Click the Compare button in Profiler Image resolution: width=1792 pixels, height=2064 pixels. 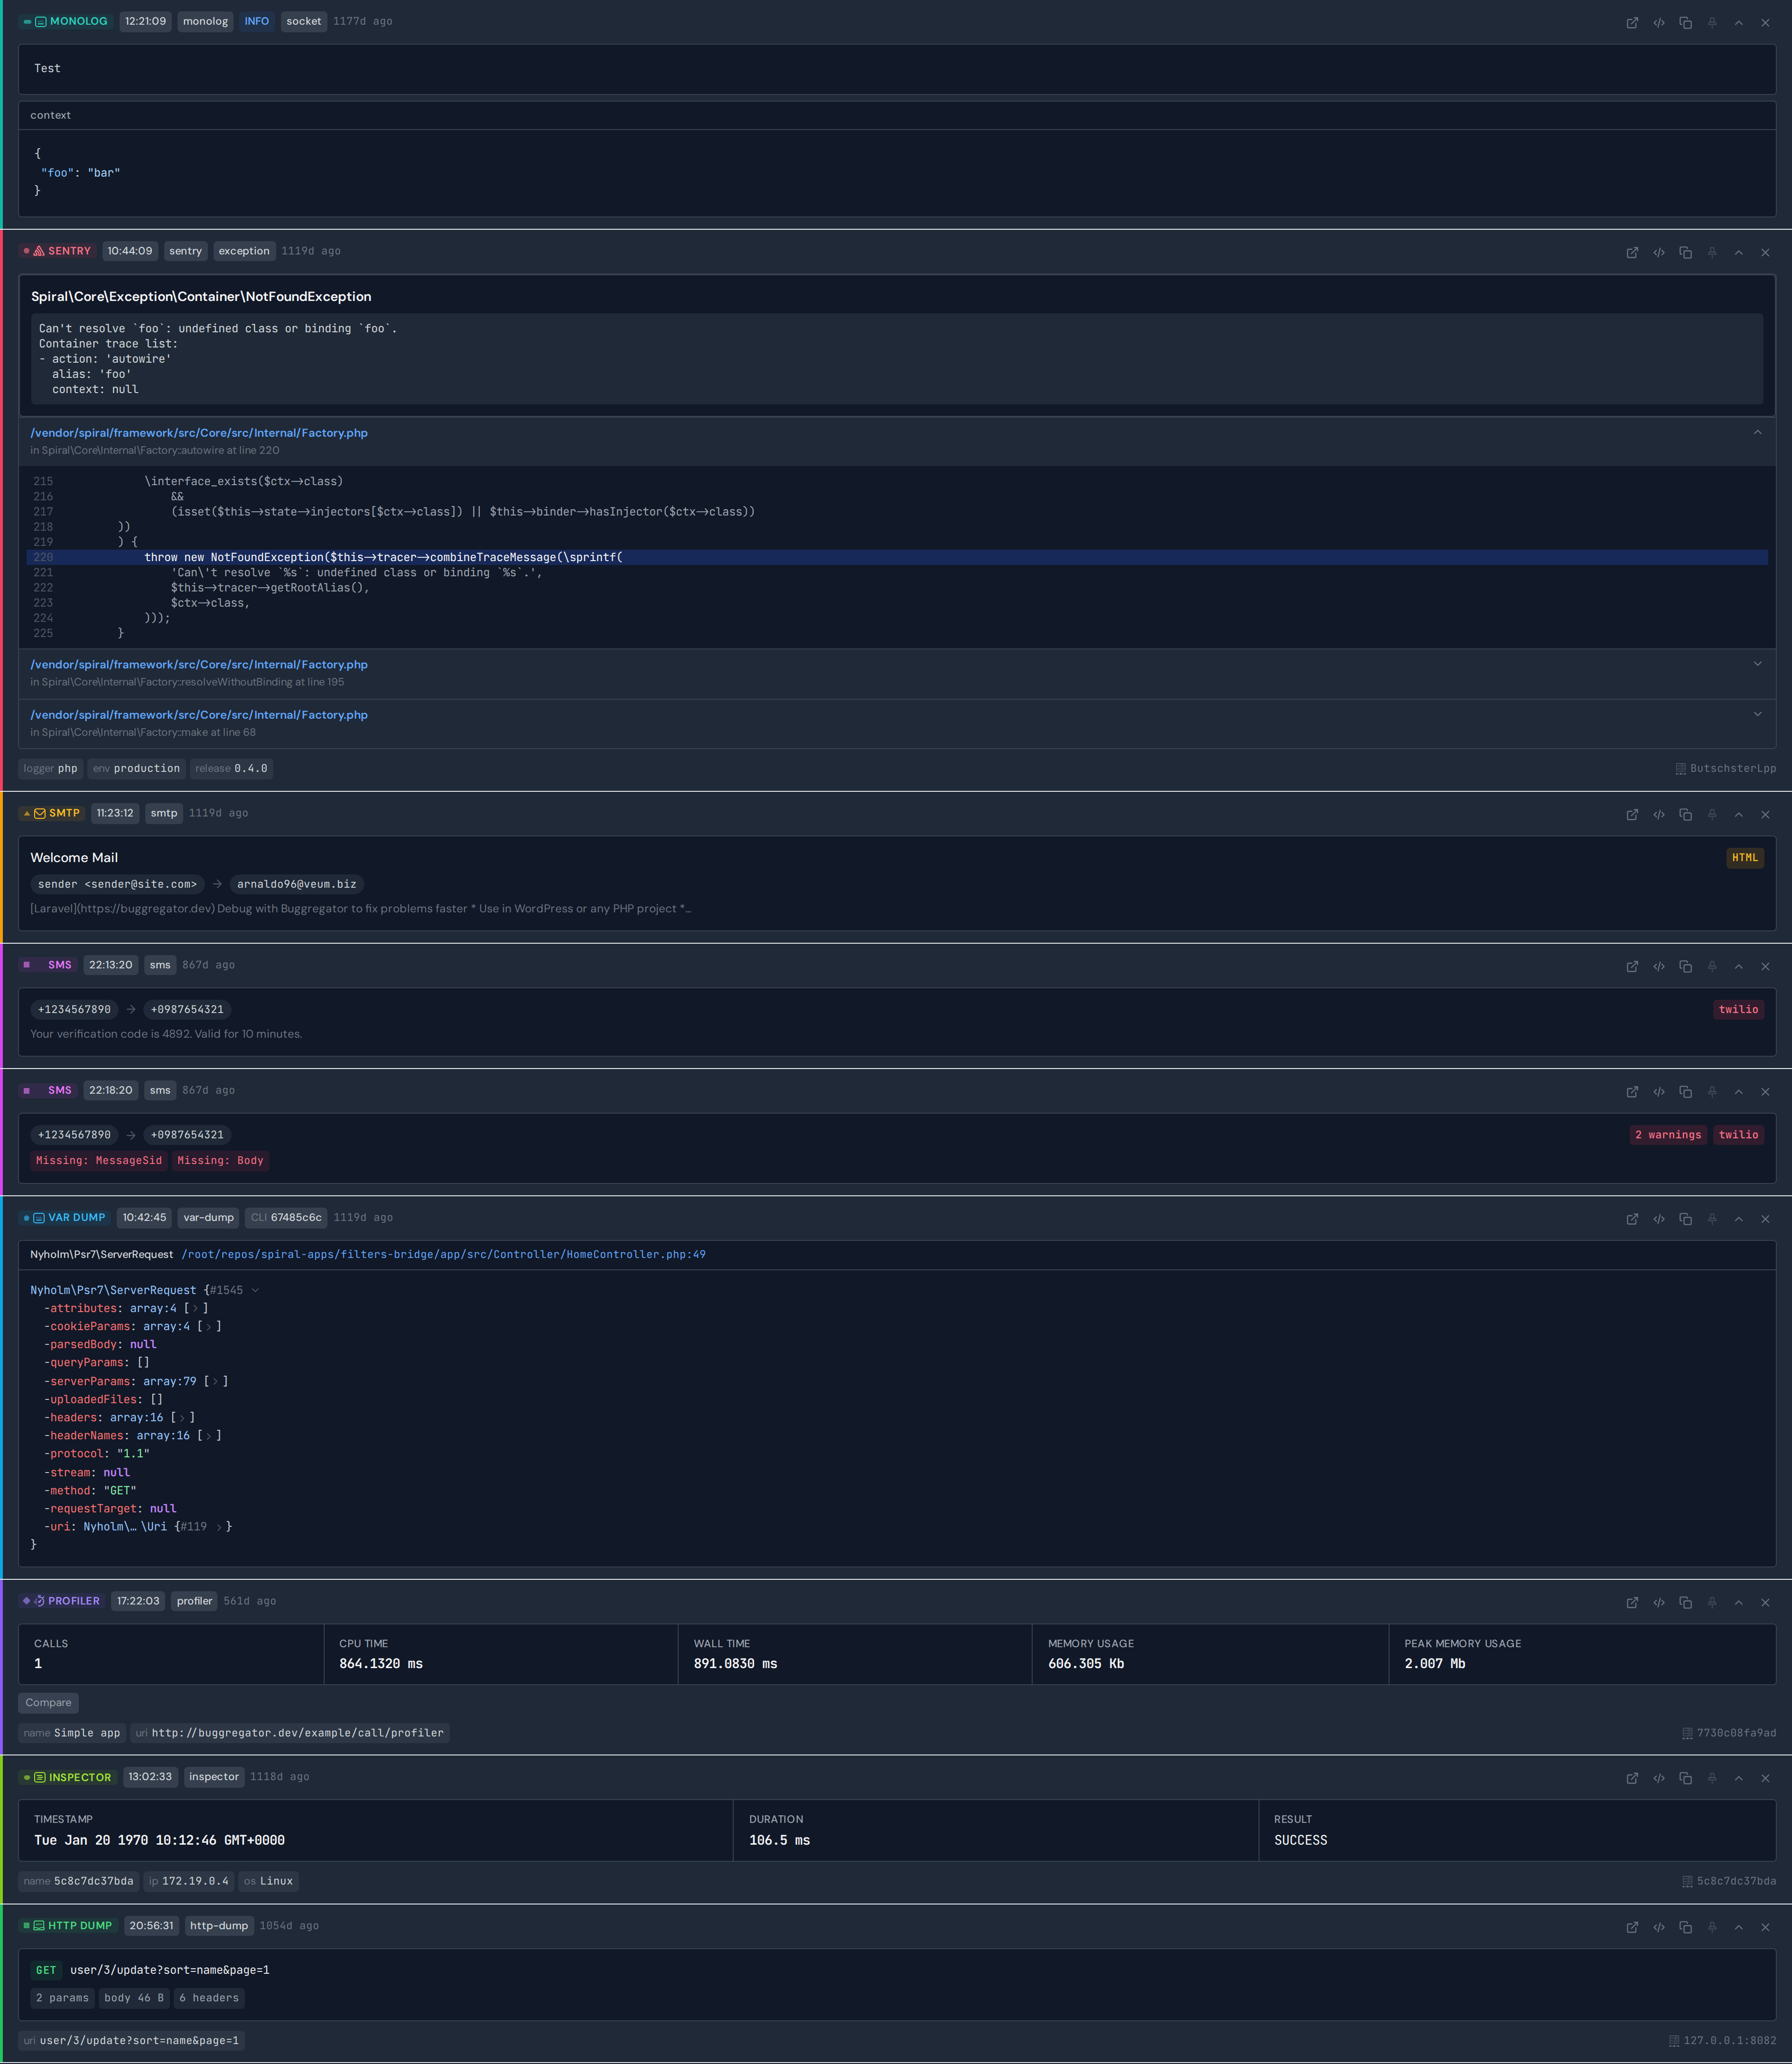[x=48, y=1702]
